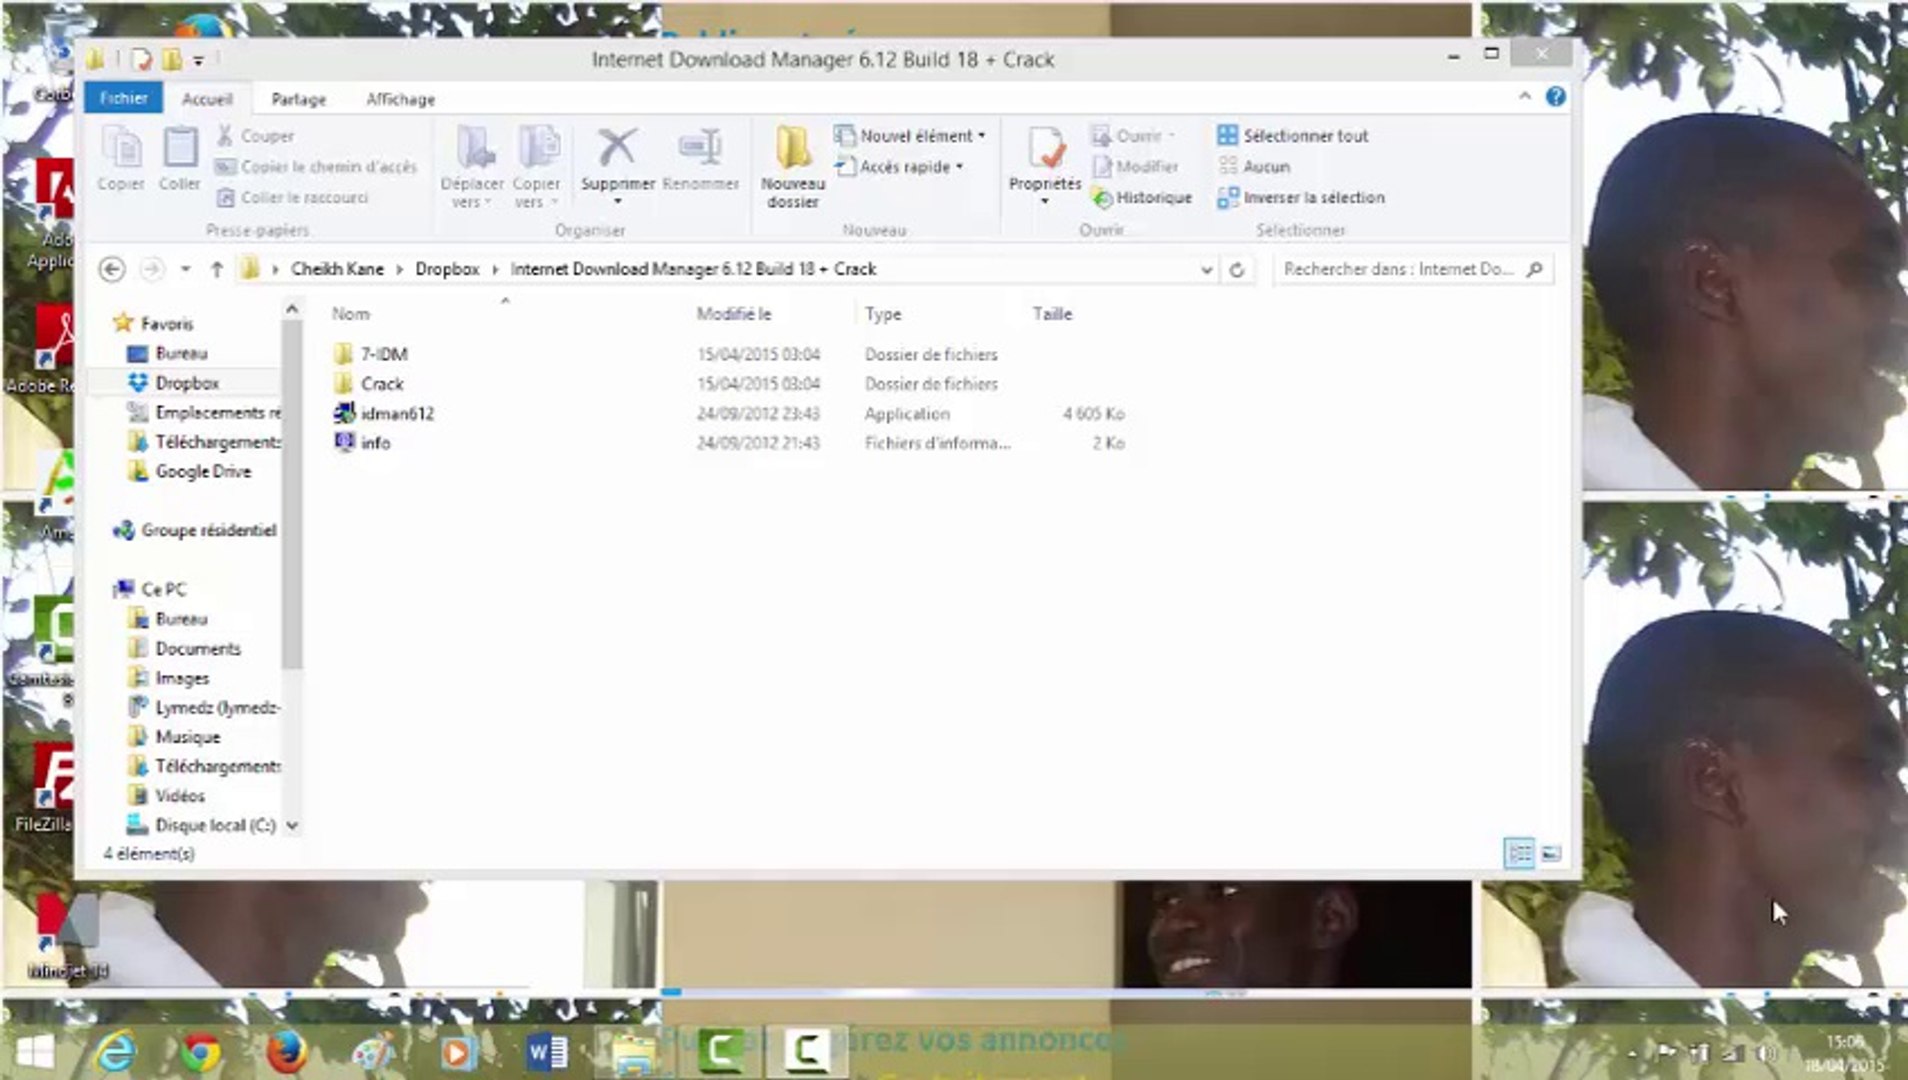Screen dimensions: 1908x1080
Task: Open the ribbon help question mark icon
Action: coord(1555,97)
